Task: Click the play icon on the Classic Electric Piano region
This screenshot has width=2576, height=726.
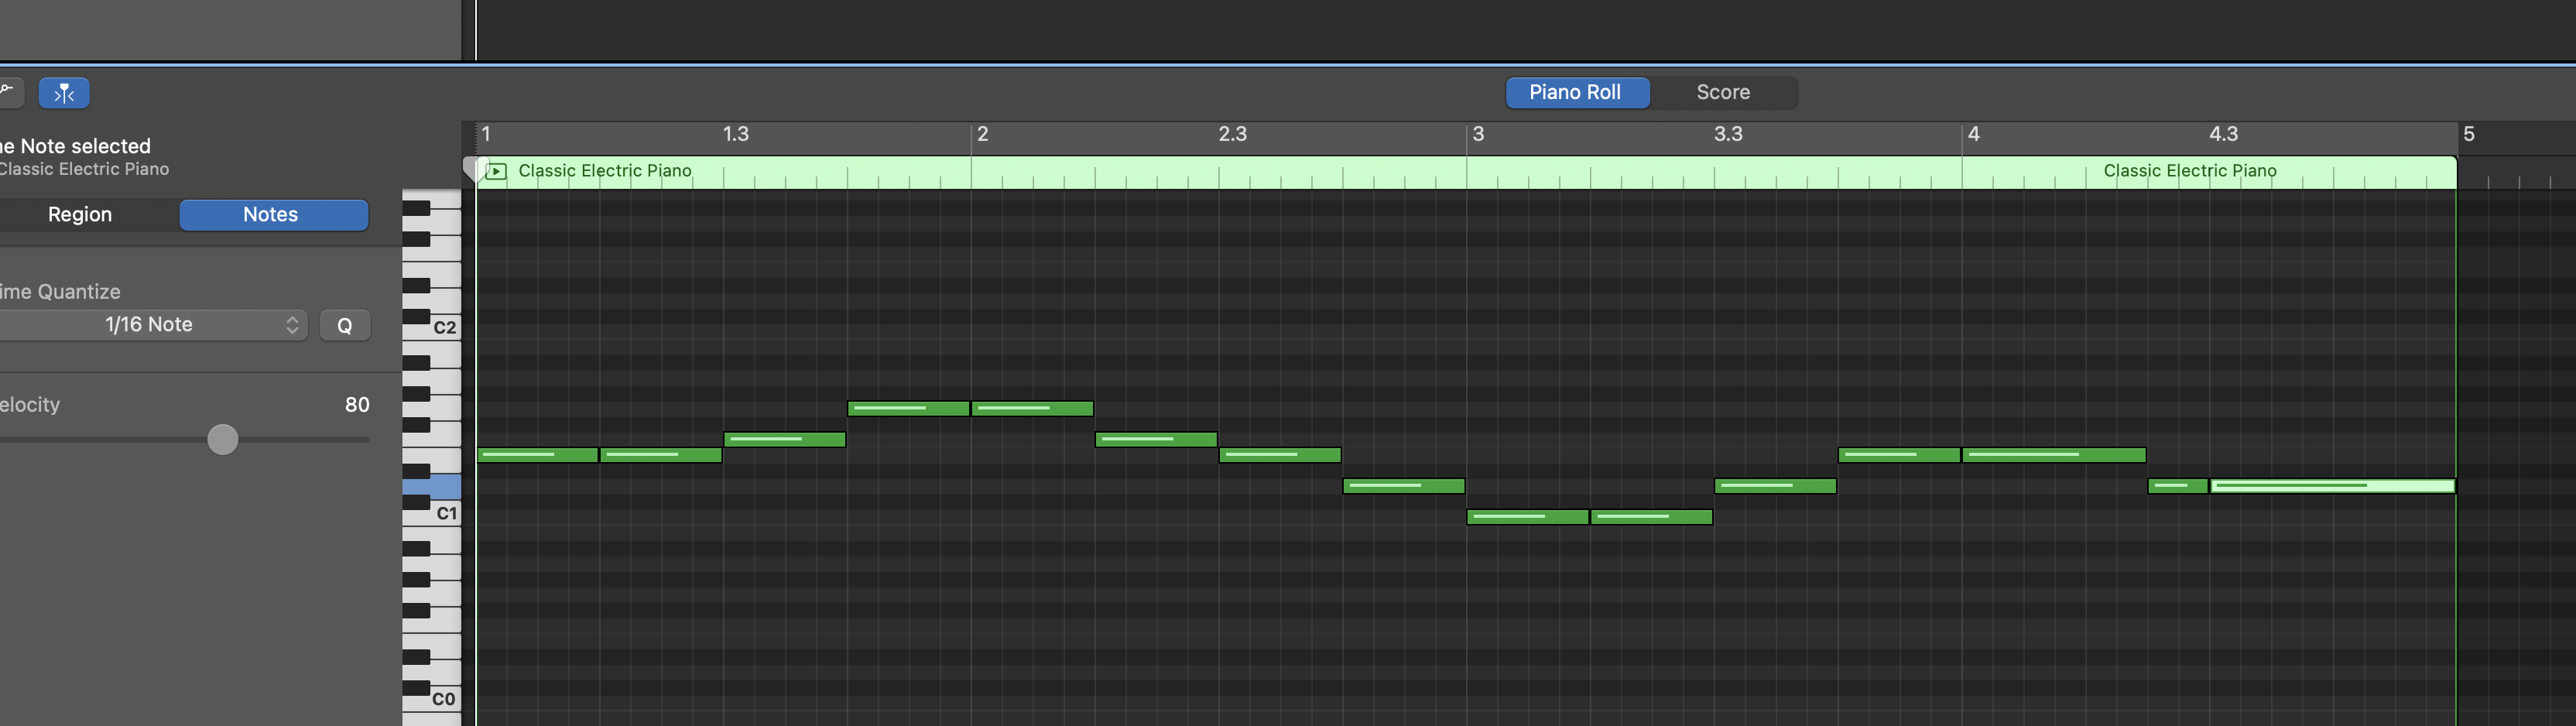Action: (x=497, y=170)
